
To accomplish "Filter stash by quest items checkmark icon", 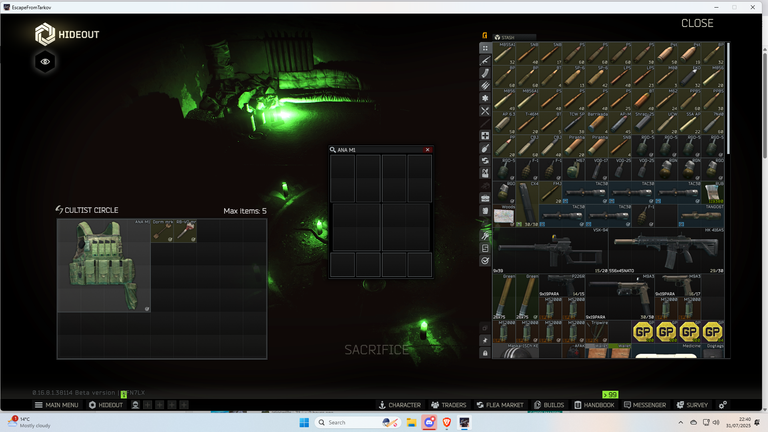I will click(x=485, y=261).
